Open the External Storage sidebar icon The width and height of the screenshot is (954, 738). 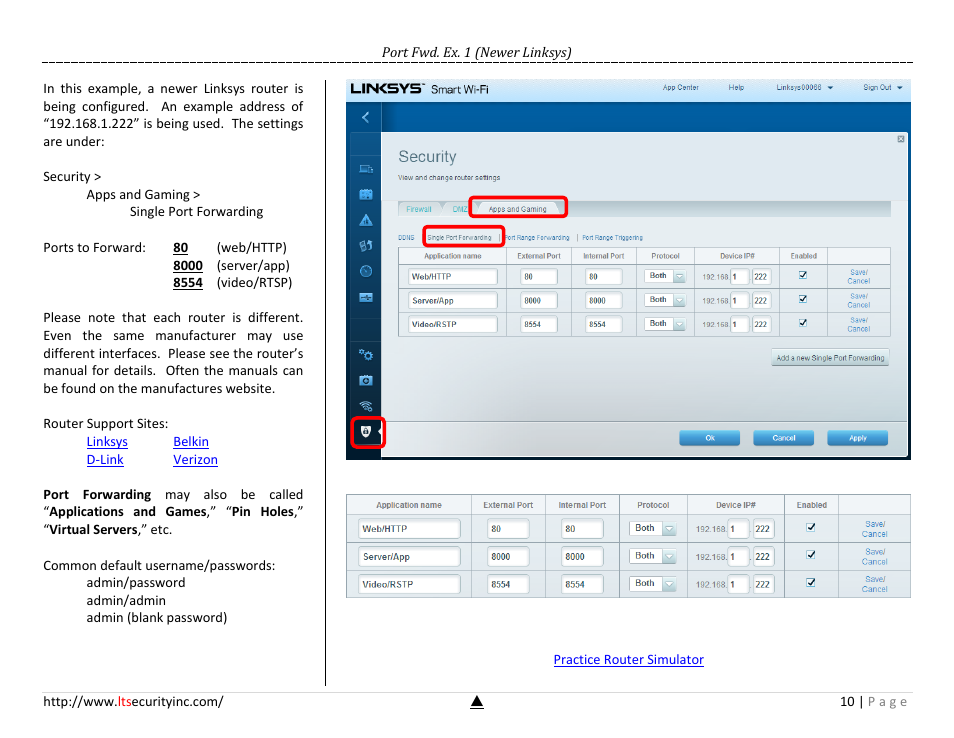(x=366, y=298)
